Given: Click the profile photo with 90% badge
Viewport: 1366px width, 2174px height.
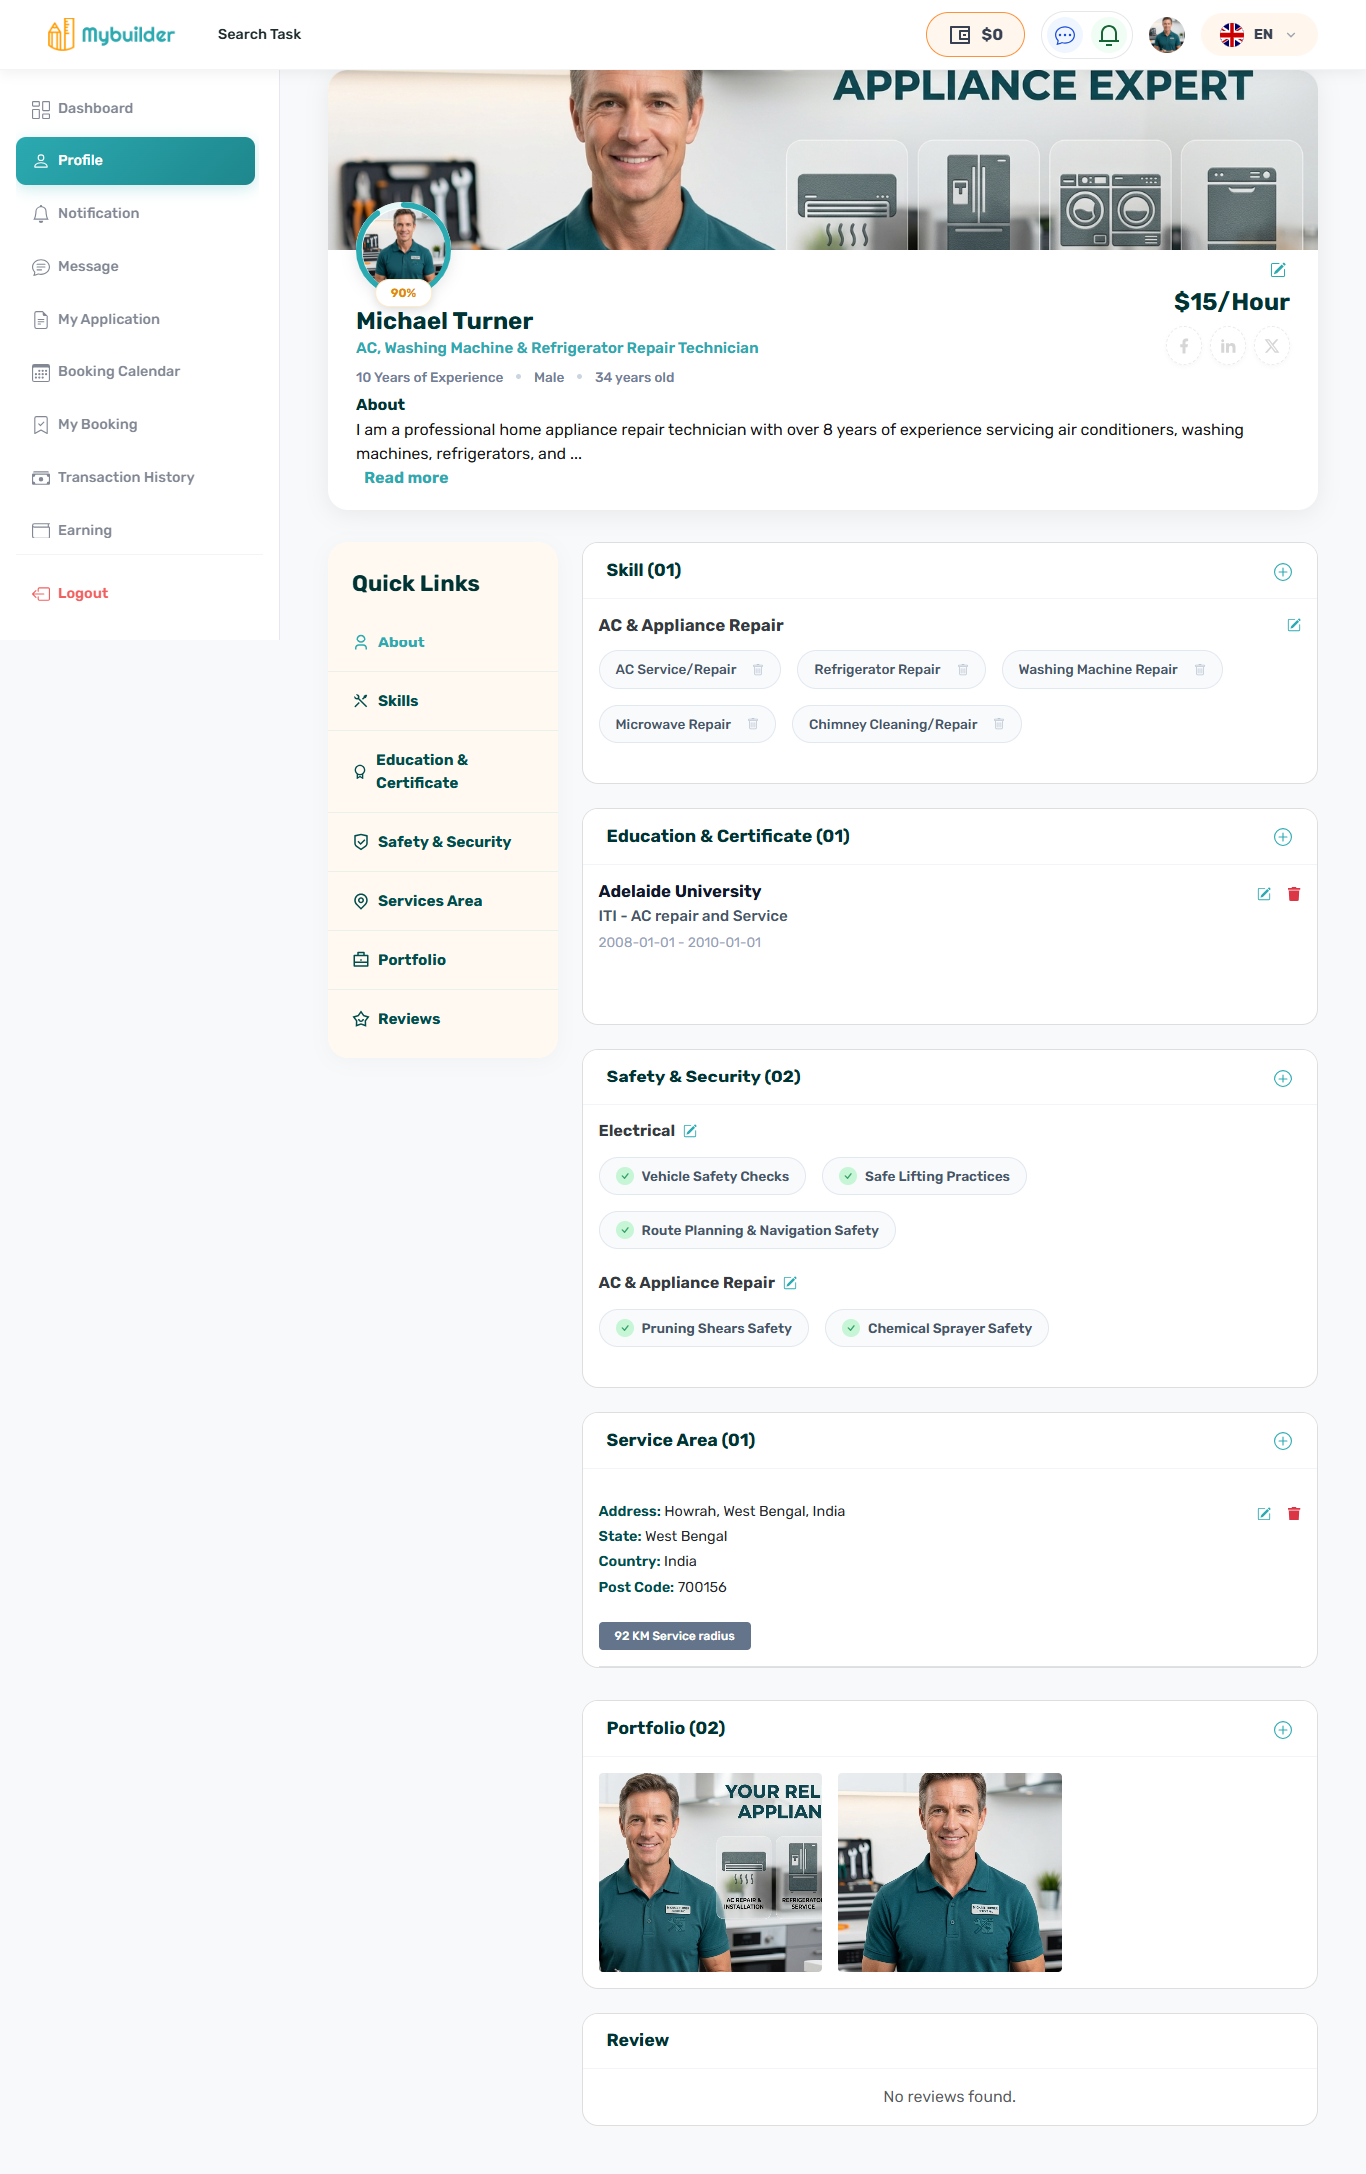Looking at the screenshot, I should [x=404, y=250].
